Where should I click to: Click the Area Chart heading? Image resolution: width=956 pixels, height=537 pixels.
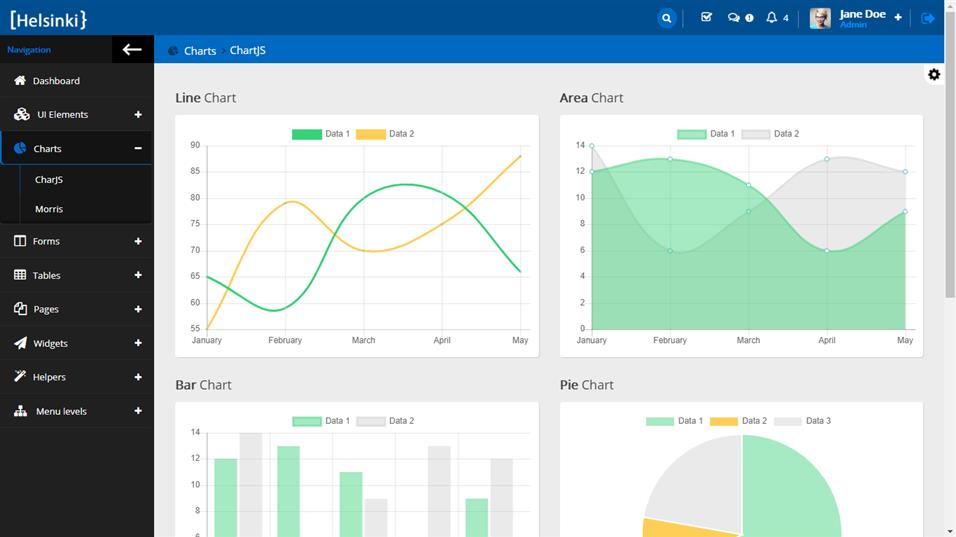coord(591,98)
